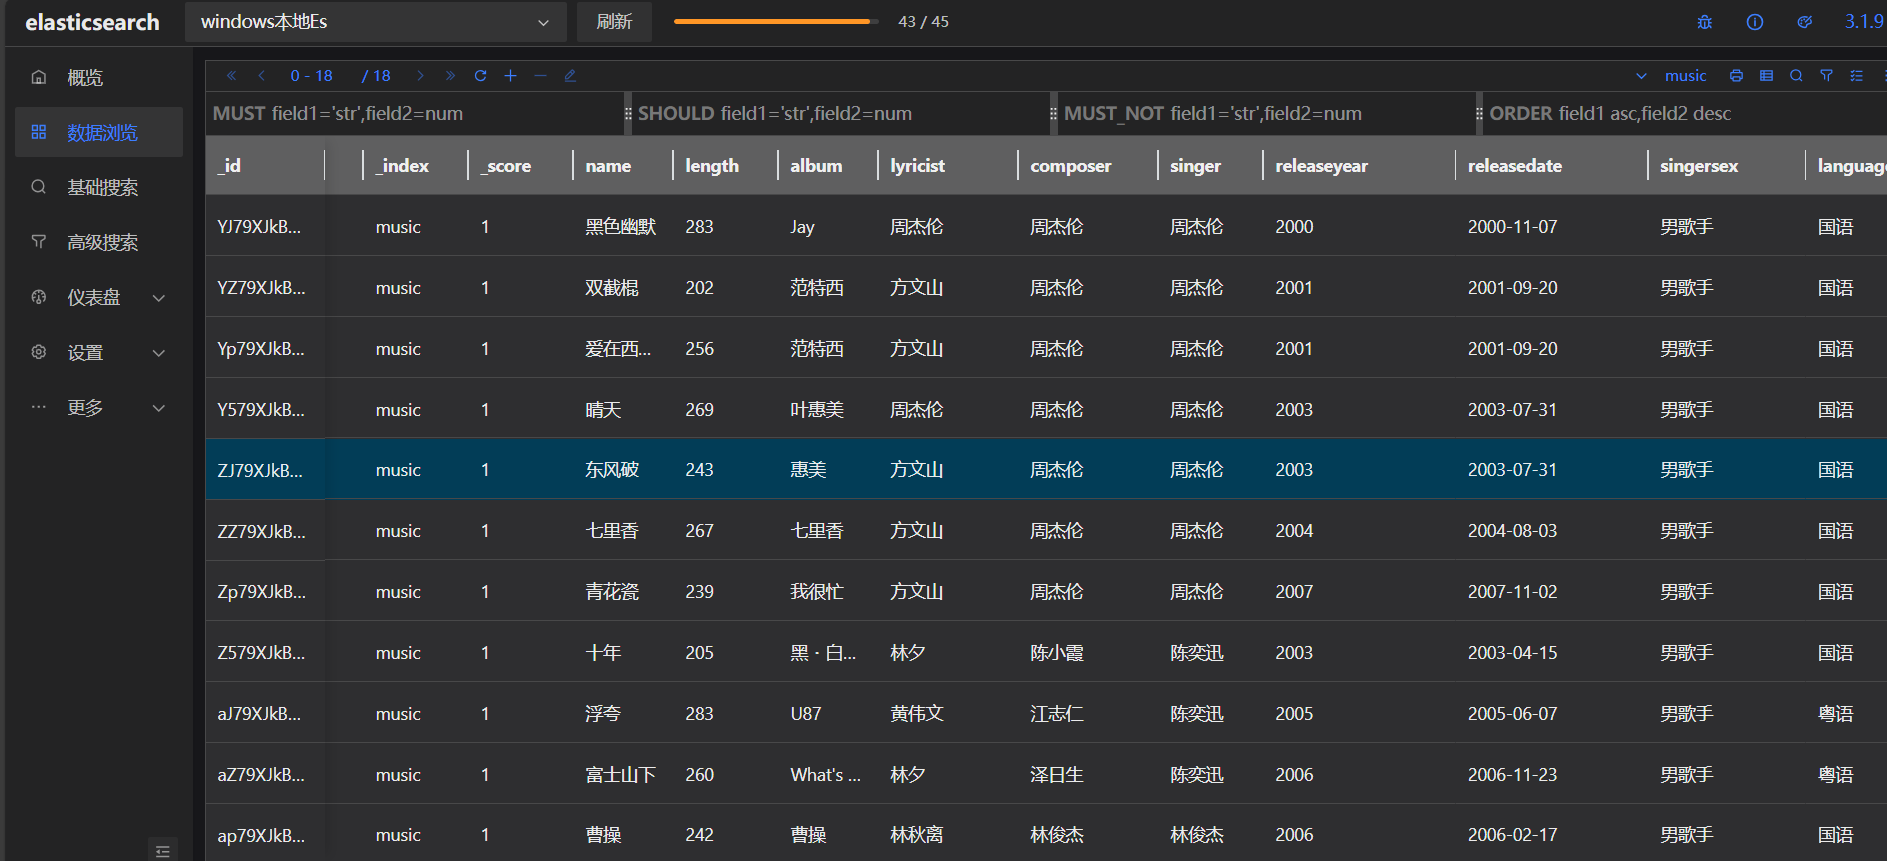Click the song name 青花瓷

612,592
